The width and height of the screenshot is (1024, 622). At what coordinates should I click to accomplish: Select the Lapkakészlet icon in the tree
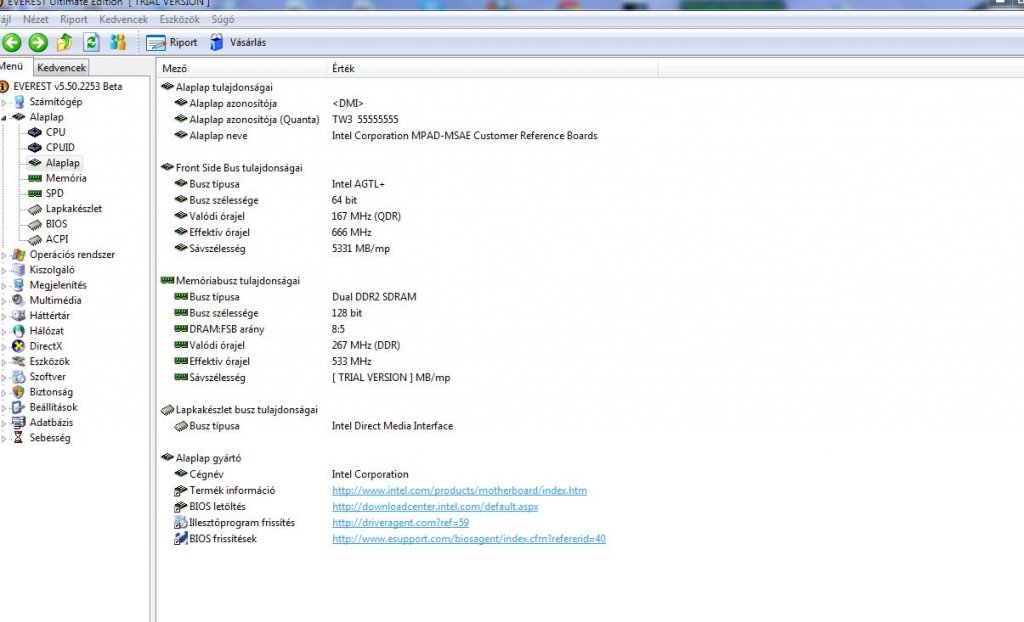pos(35,209)
